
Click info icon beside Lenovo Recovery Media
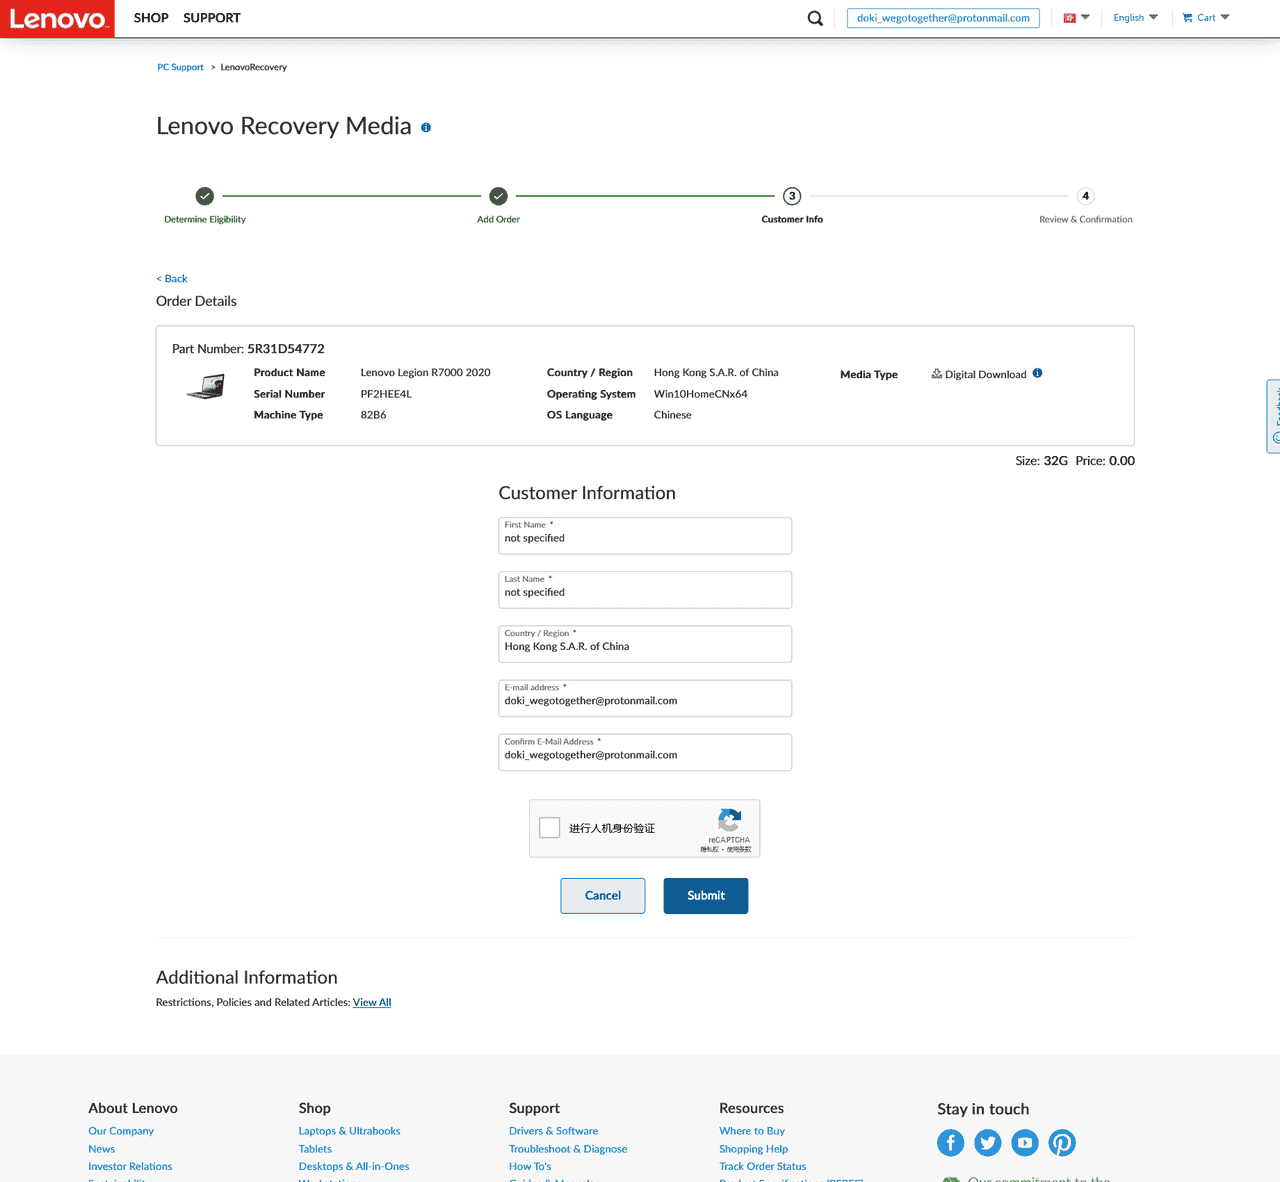426,128
